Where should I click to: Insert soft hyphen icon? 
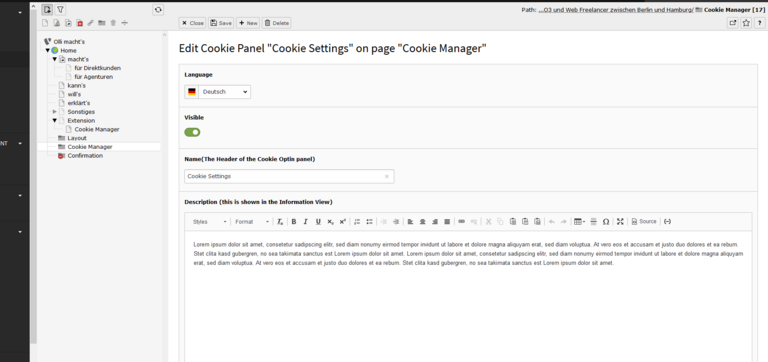pos(667,221)
